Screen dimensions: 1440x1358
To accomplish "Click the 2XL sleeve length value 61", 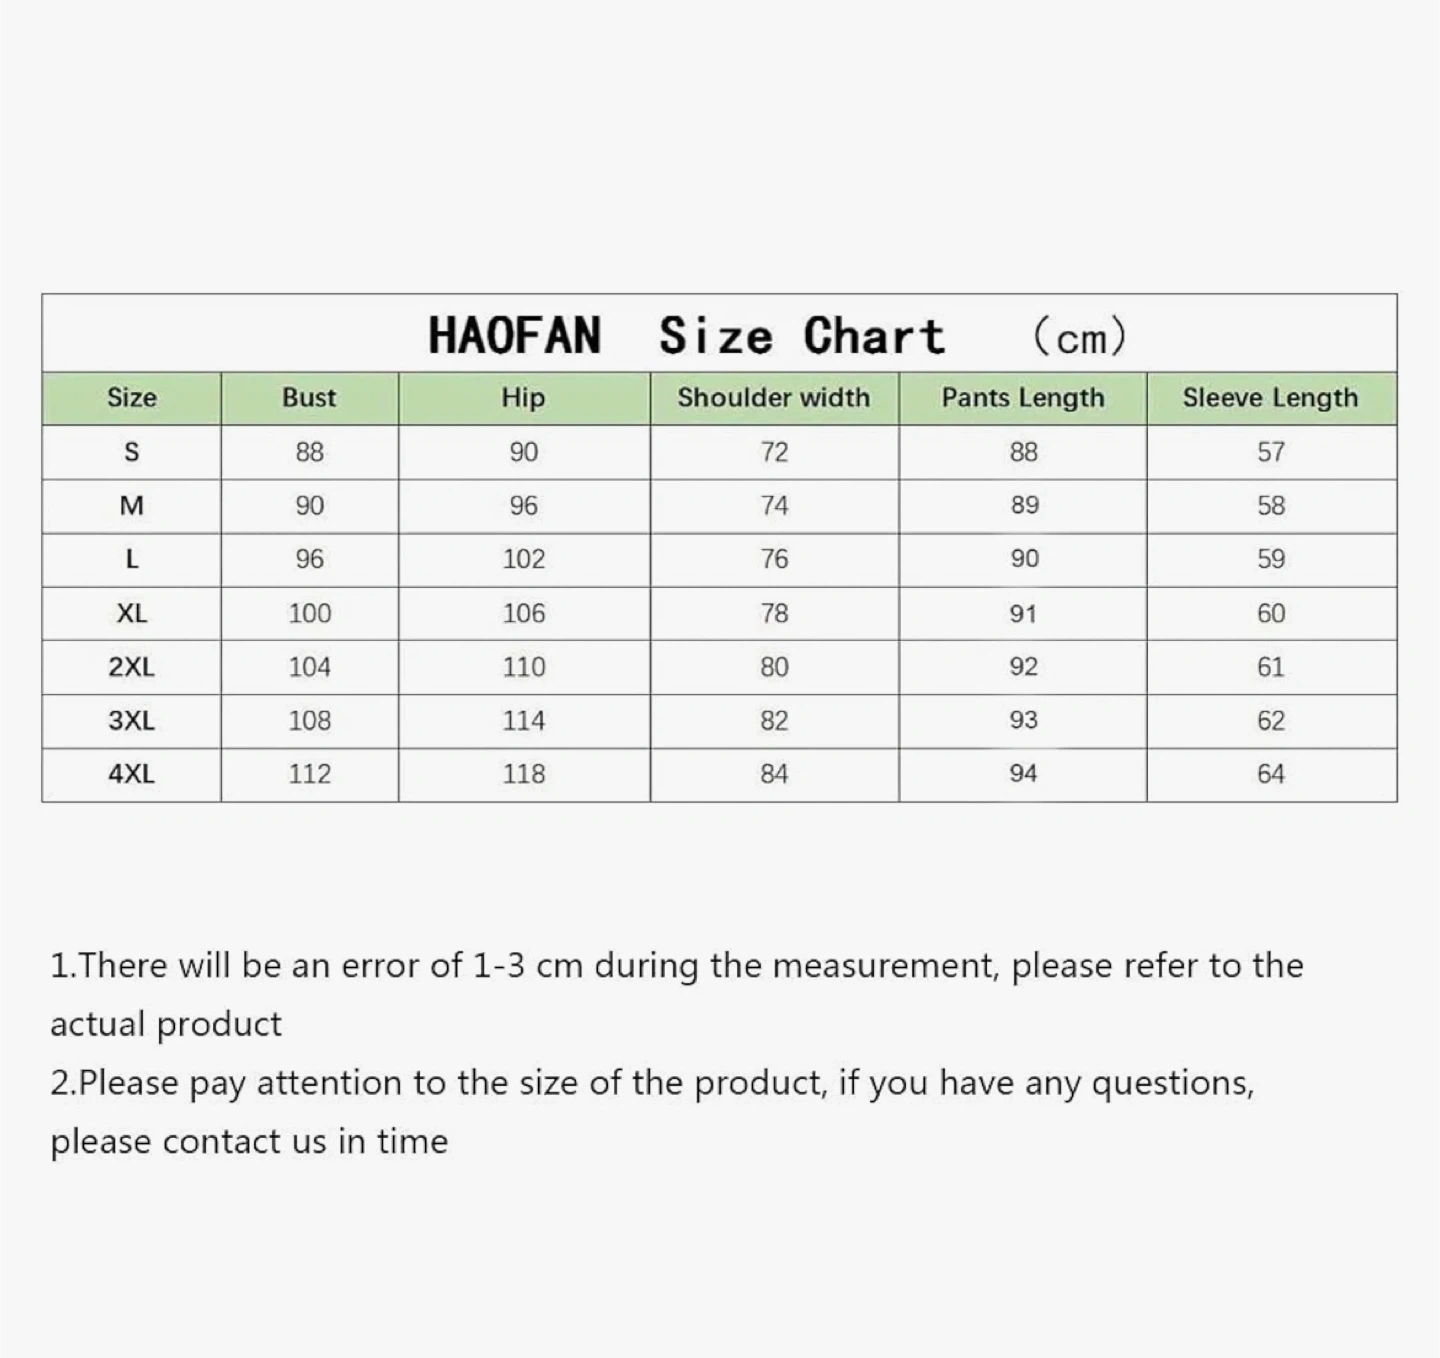I will [1270, 667].
